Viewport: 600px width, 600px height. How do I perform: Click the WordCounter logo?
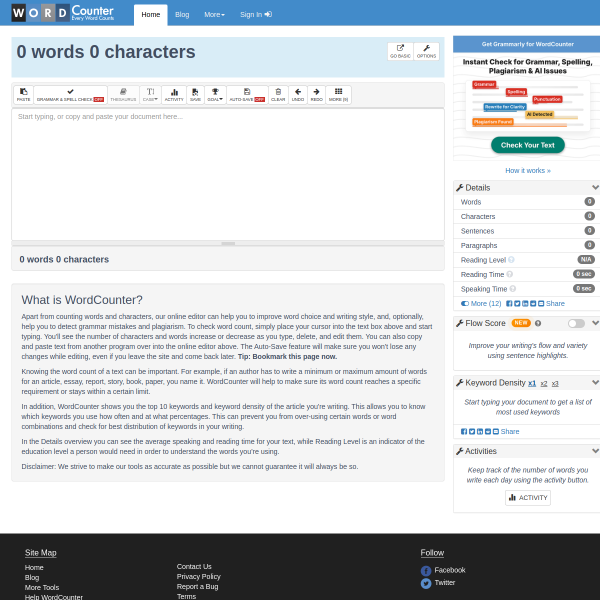pos(63,13)
